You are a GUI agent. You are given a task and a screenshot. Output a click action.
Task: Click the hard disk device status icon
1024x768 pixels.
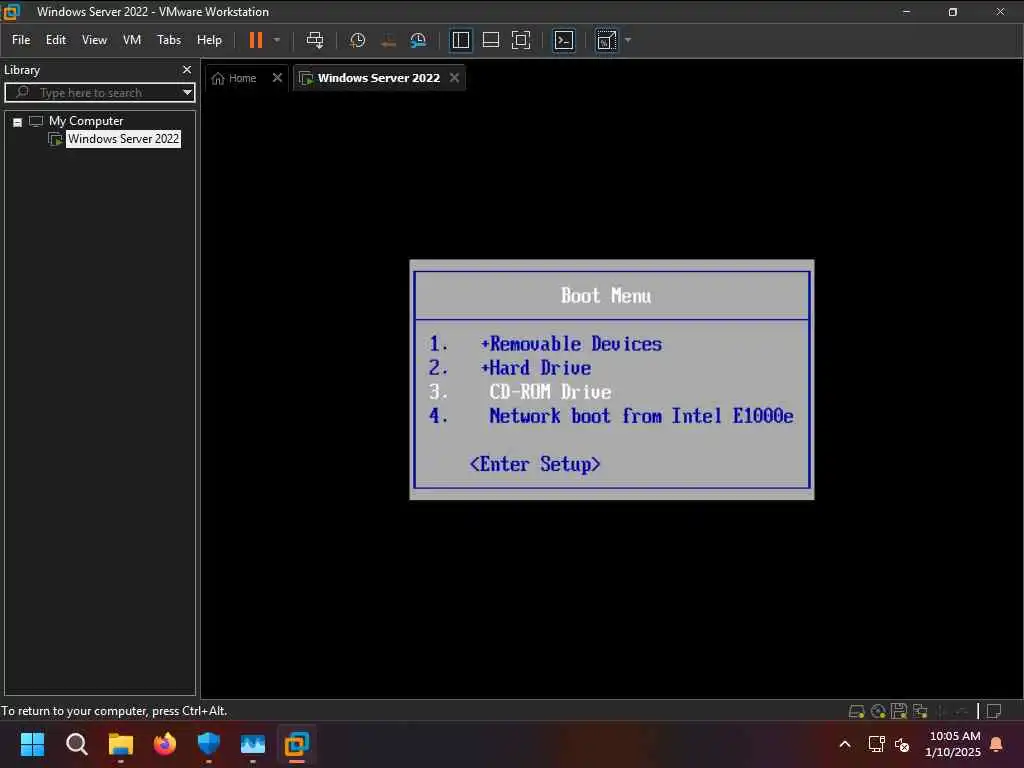click(x=856, y=711)
